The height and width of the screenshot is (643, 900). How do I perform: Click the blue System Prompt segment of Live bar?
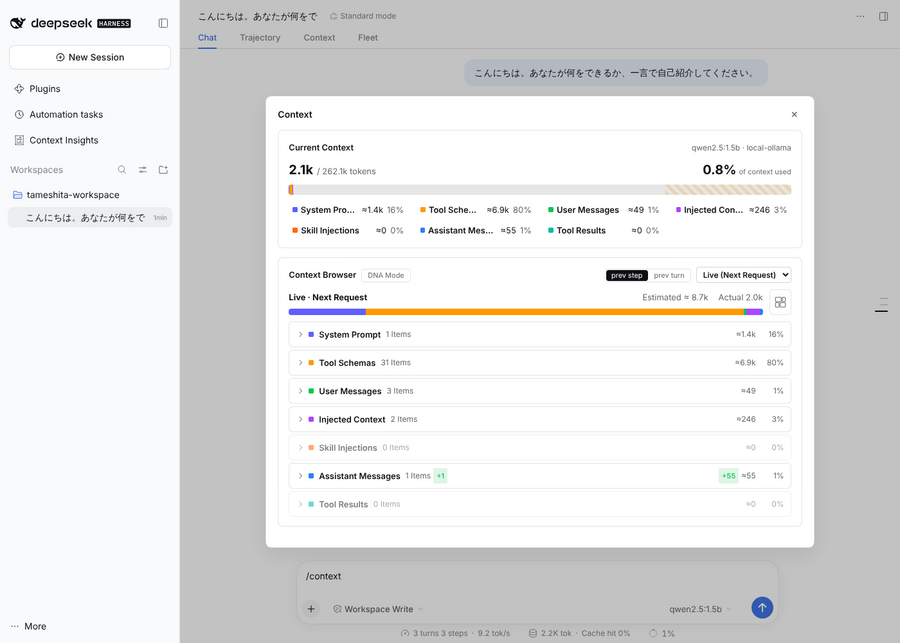(327, 312)
